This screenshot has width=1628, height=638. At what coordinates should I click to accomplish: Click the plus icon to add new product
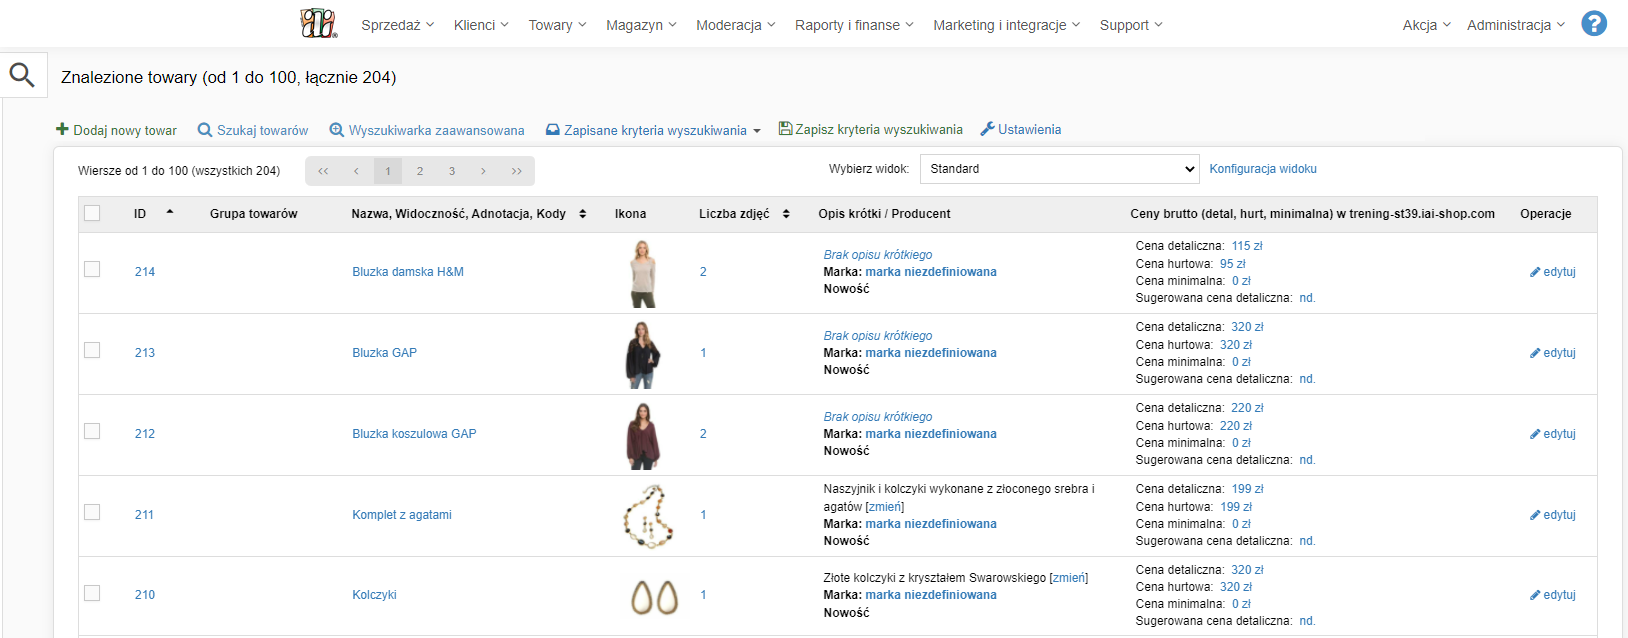pos(62,130)
